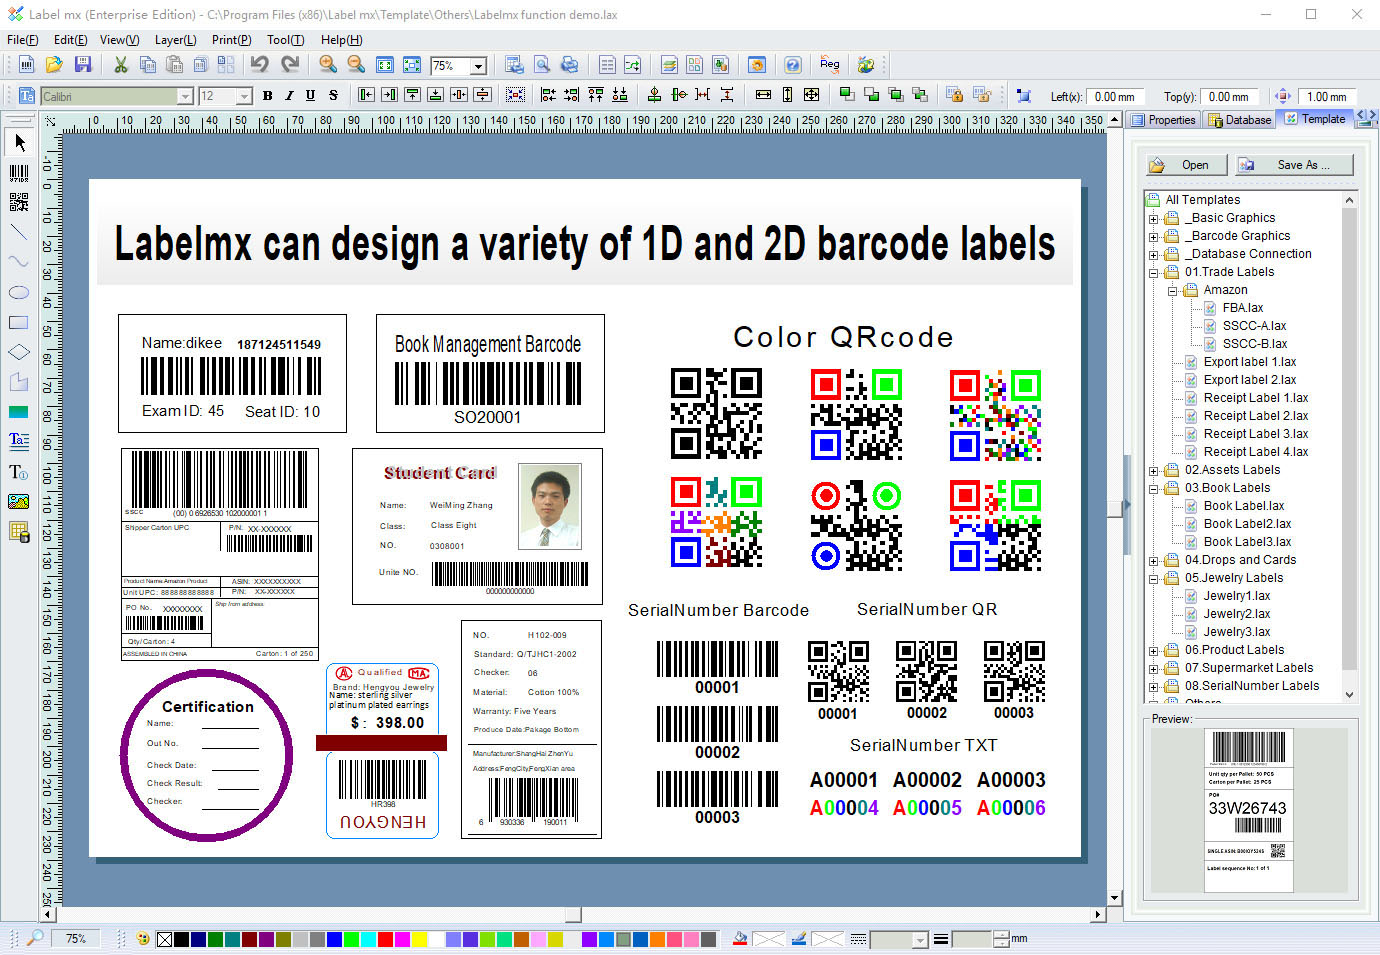This screenshot has height=955, width=1380.
Task: Click the 1.00 mm nudge distance field
Action: (1327, 97)
